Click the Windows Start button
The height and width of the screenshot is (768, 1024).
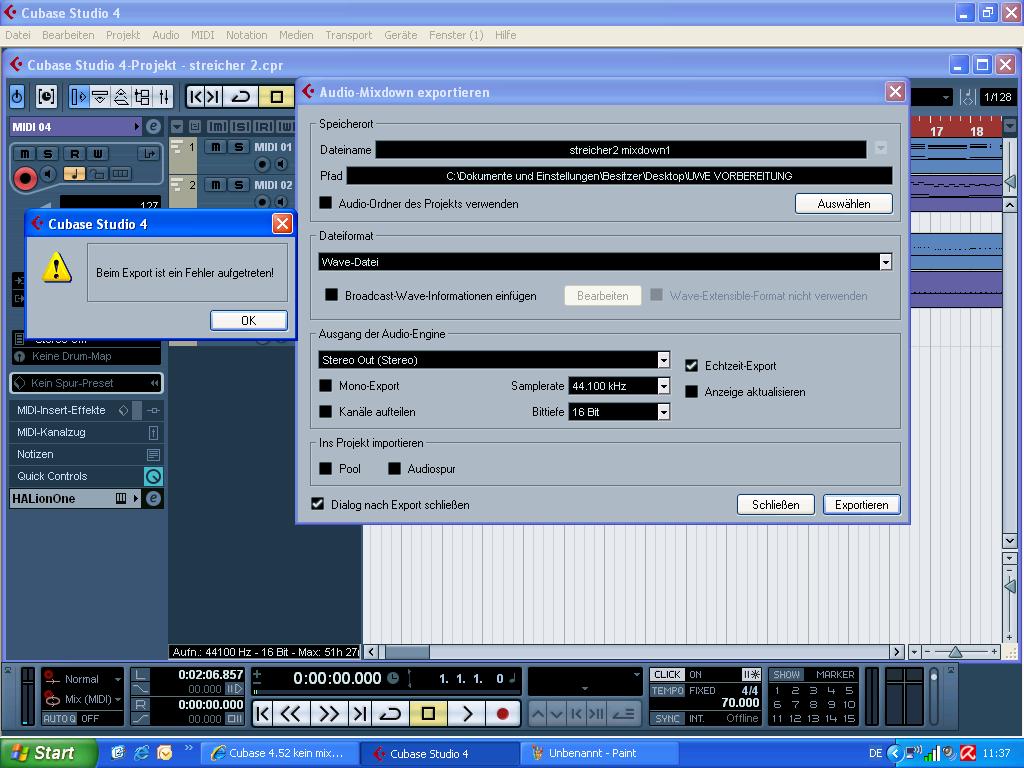pyautogui.click(x=48, y=753)
